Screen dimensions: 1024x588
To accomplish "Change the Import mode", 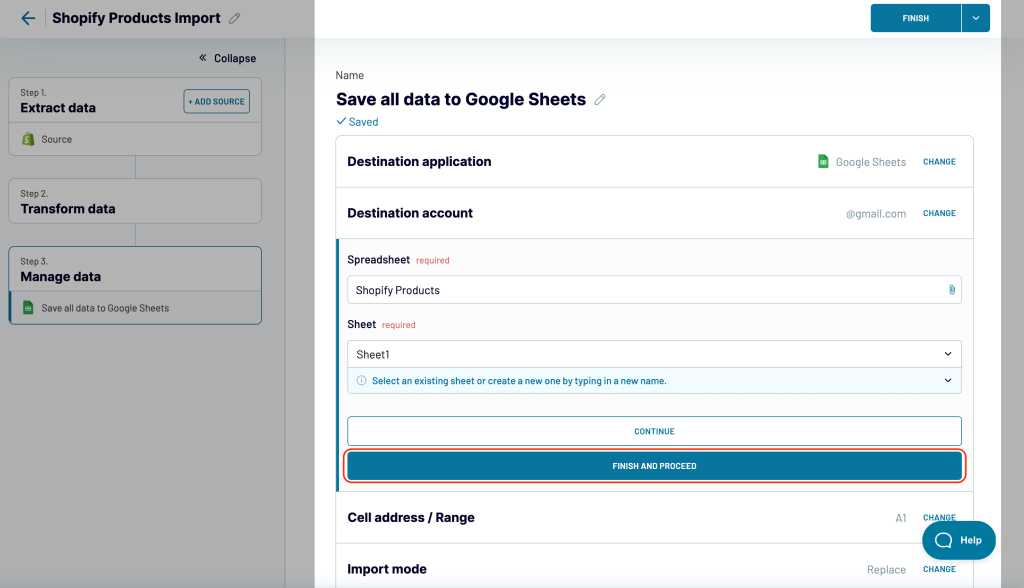I will (939, 569).
